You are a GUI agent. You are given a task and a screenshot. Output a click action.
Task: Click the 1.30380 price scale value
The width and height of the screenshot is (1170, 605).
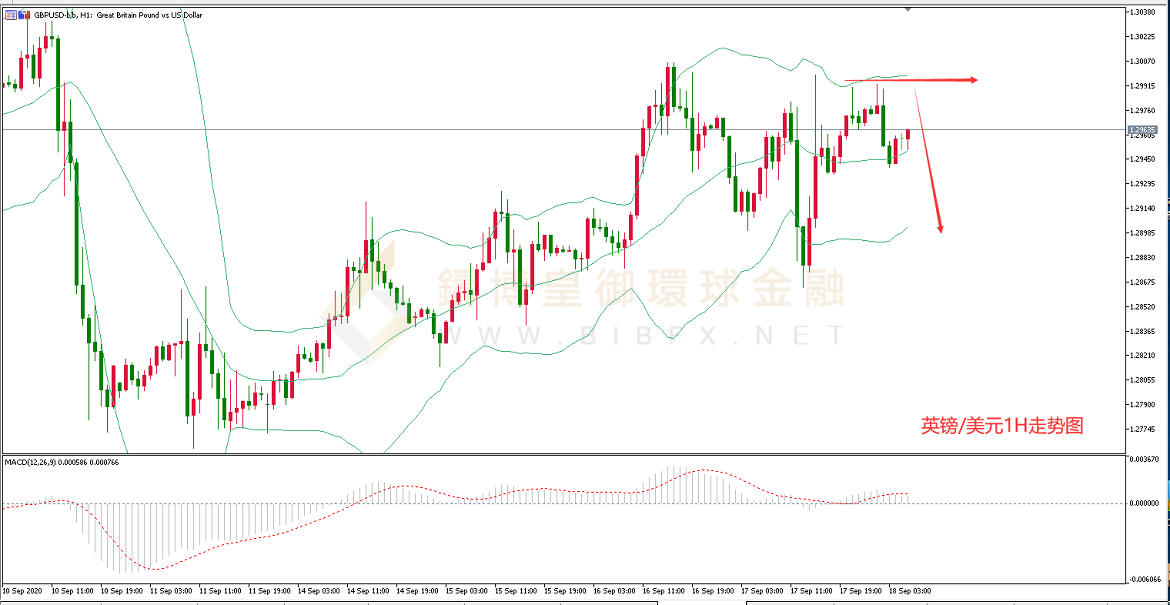click(1143, 12)
